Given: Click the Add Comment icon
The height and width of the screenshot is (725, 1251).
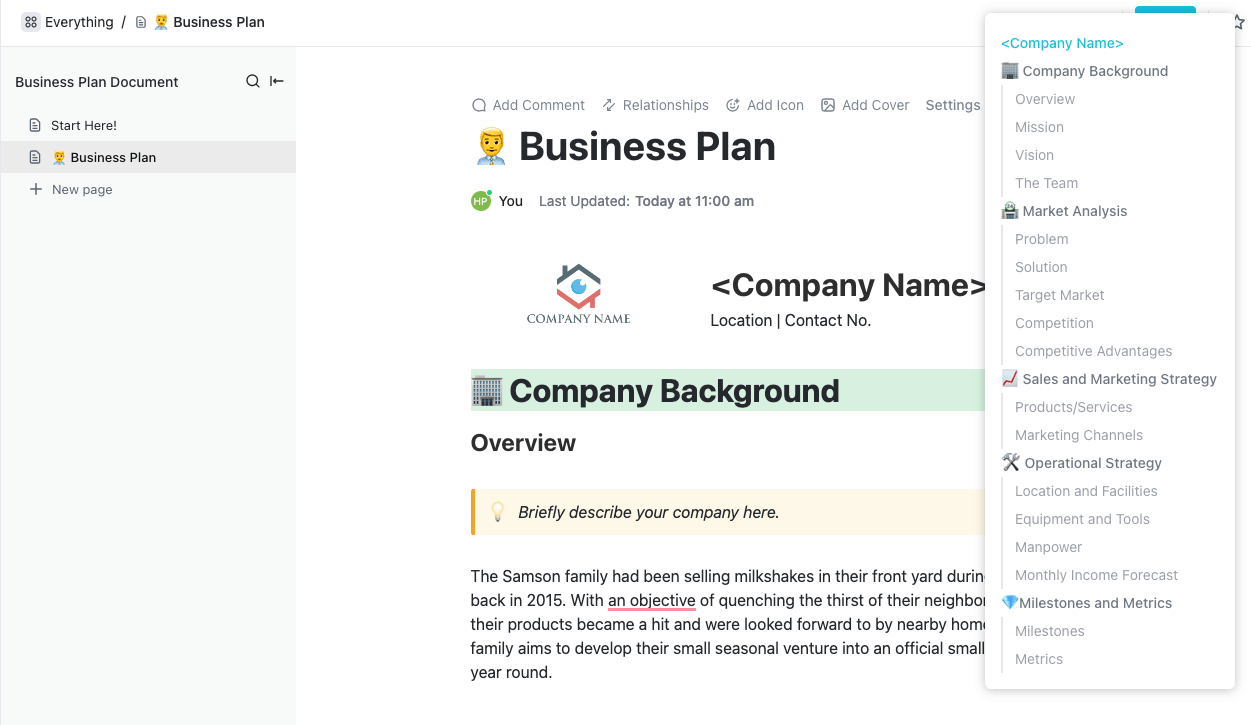Looking at the screenshot, I should [480, 105].
